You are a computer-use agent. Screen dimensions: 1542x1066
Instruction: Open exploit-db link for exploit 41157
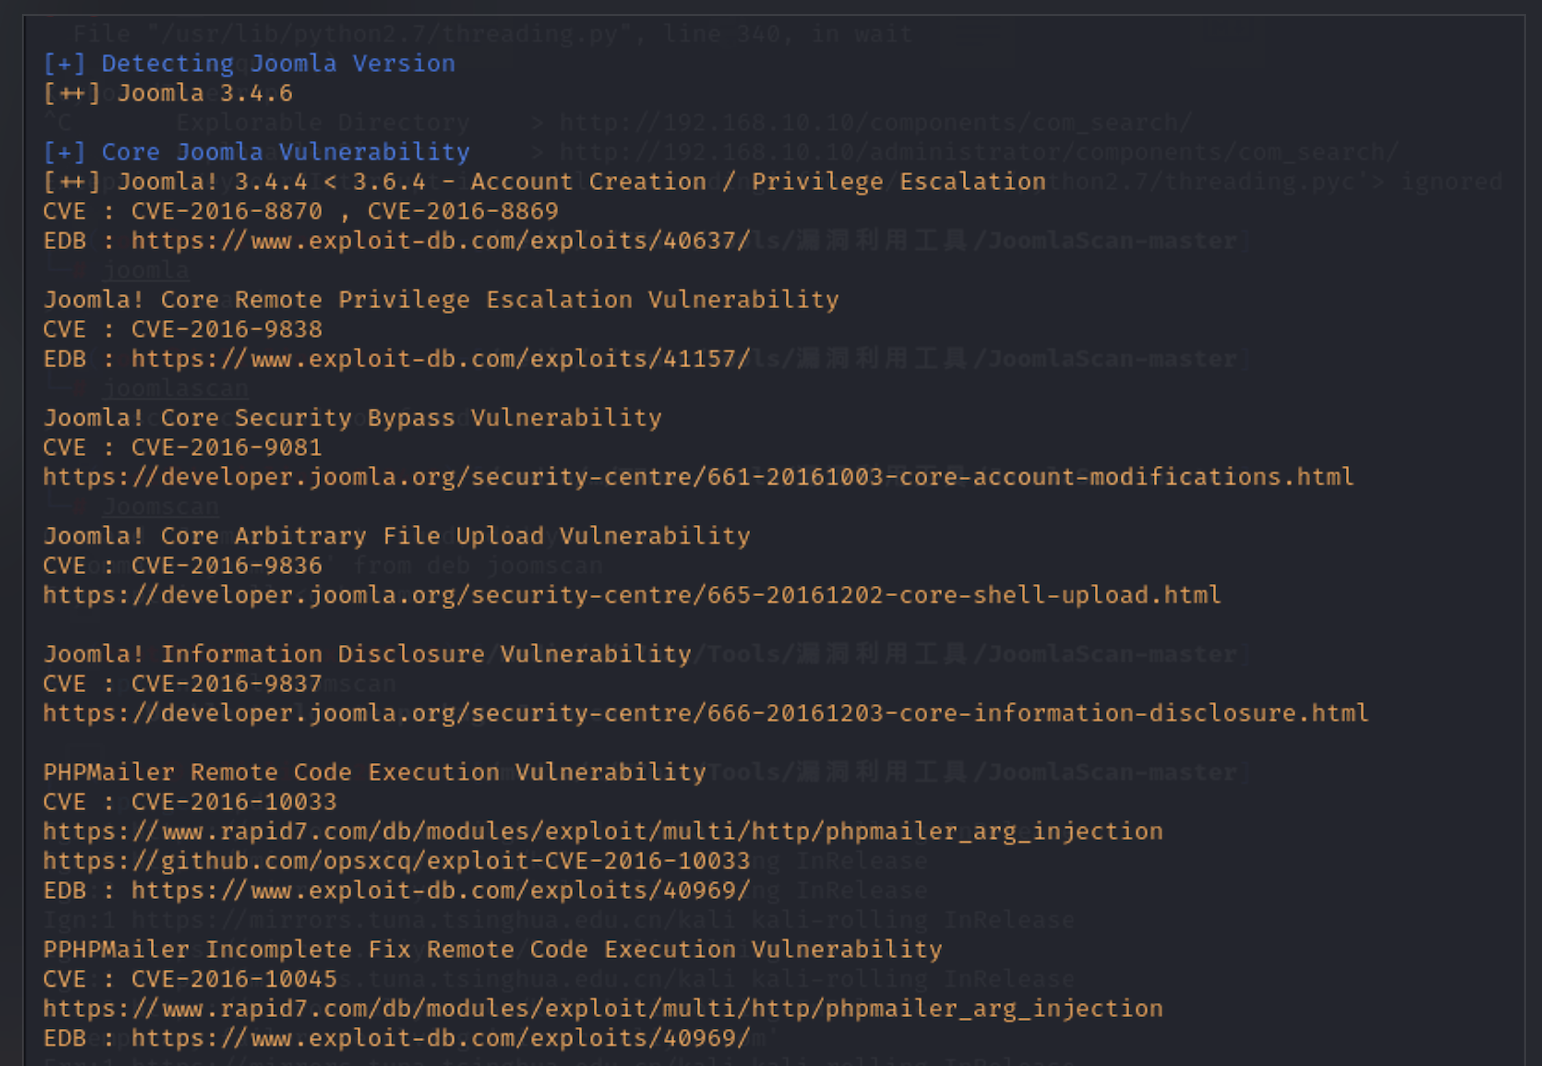click(x=441, y=359)
